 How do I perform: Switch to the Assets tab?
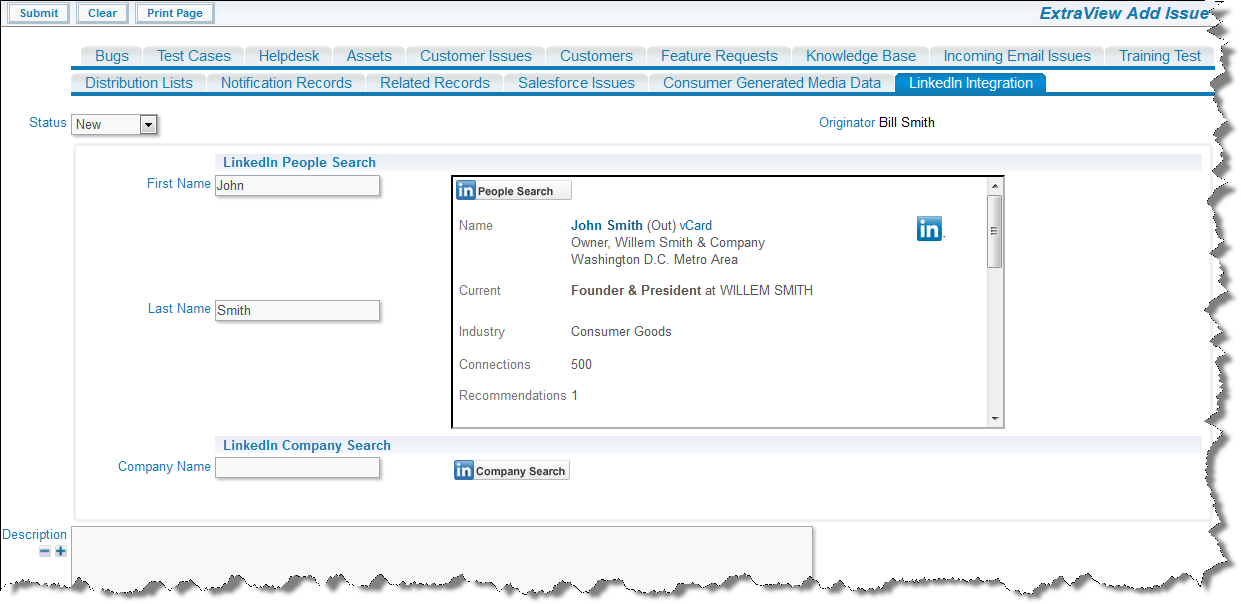[x=369, y=56]
